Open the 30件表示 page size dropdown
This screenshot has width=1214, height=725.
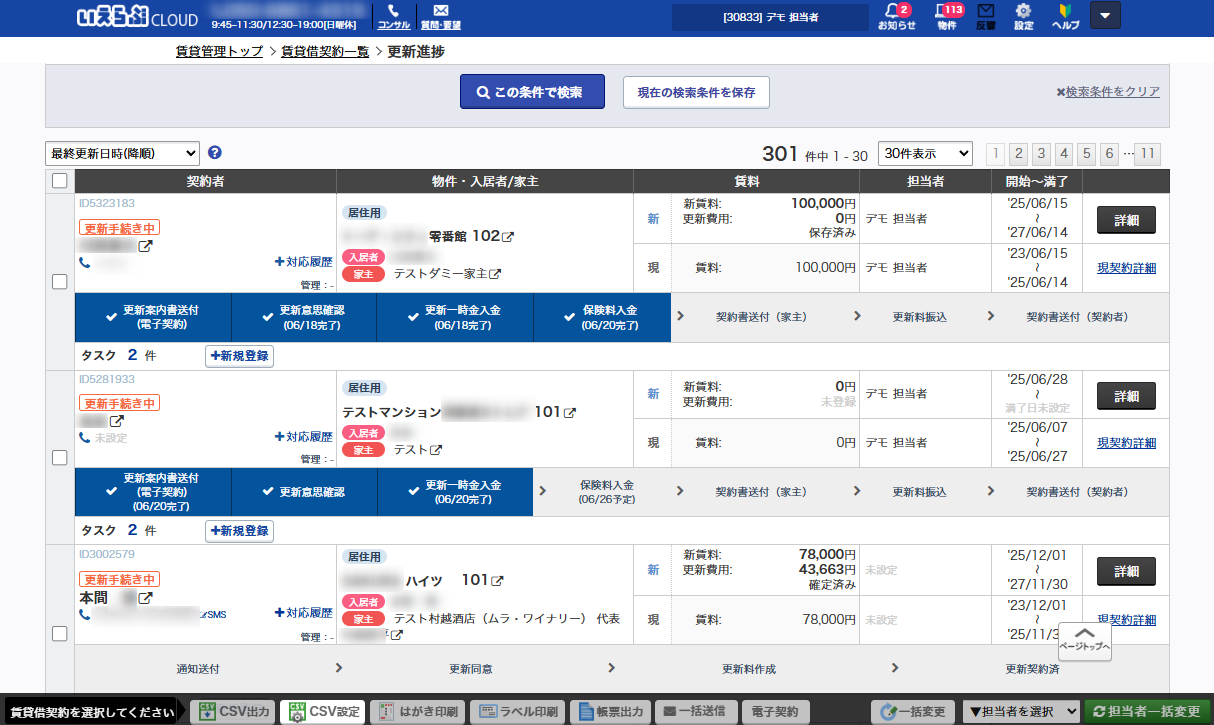click(x=925, y=153)
